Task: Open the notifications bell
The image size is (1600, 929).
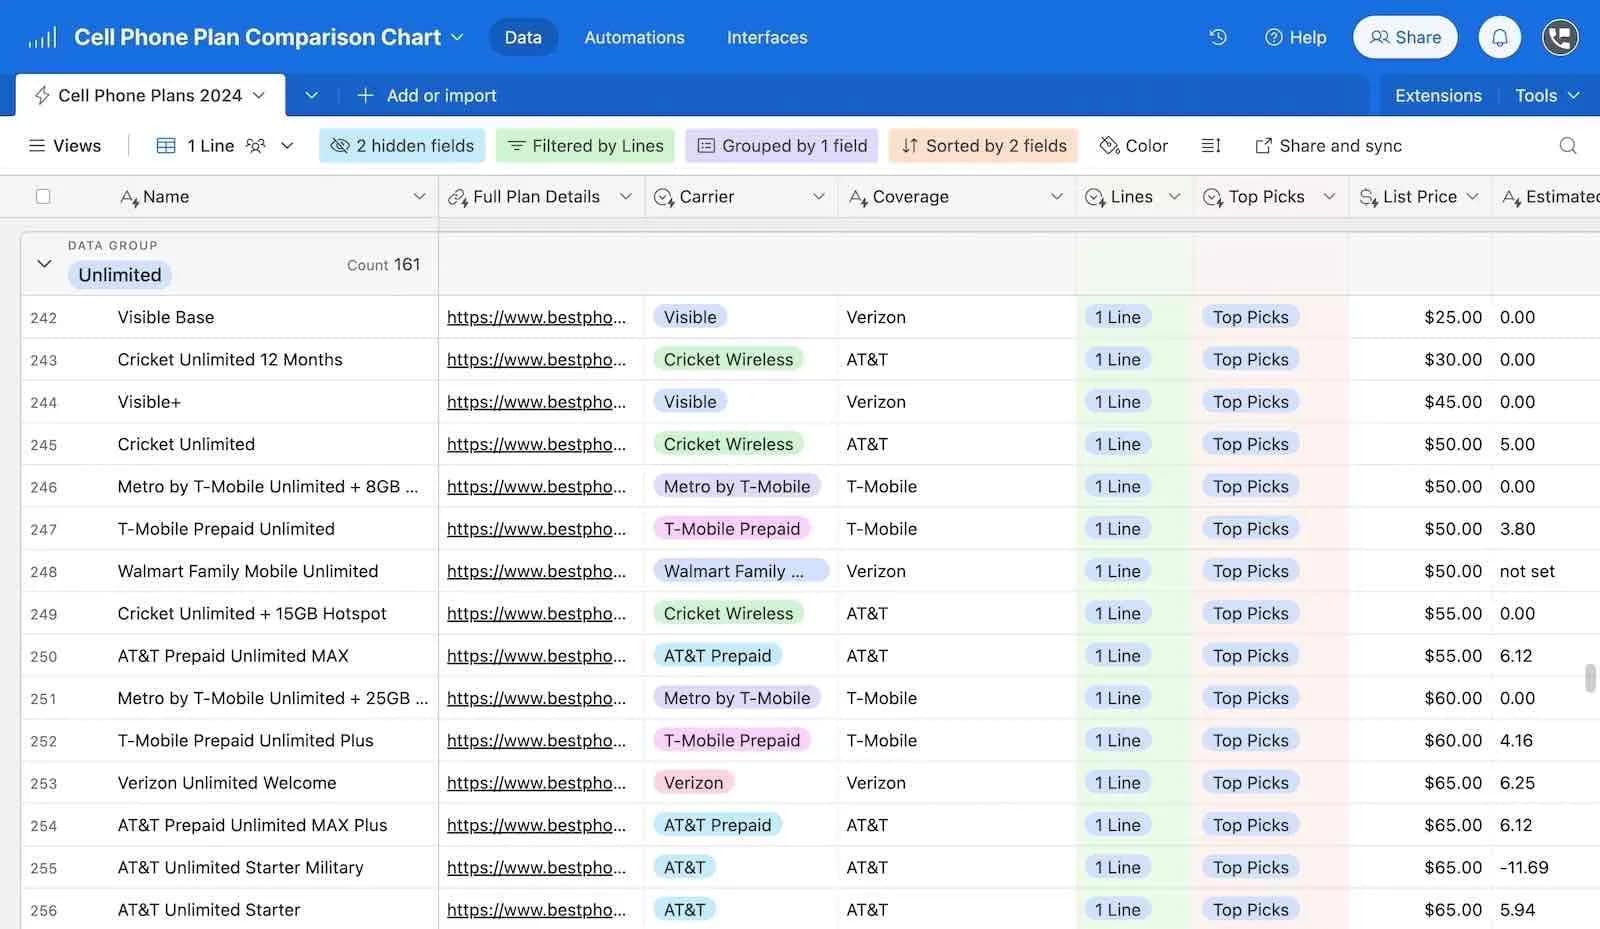Action: coord(1499,37)
